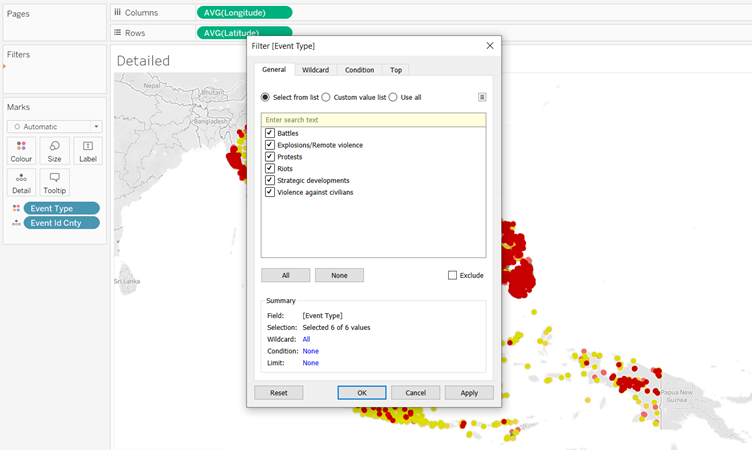The image size is (752, 450).
Task: Click the filter list options menu icon
Action: pyautogui.click(x=482, y=97)
